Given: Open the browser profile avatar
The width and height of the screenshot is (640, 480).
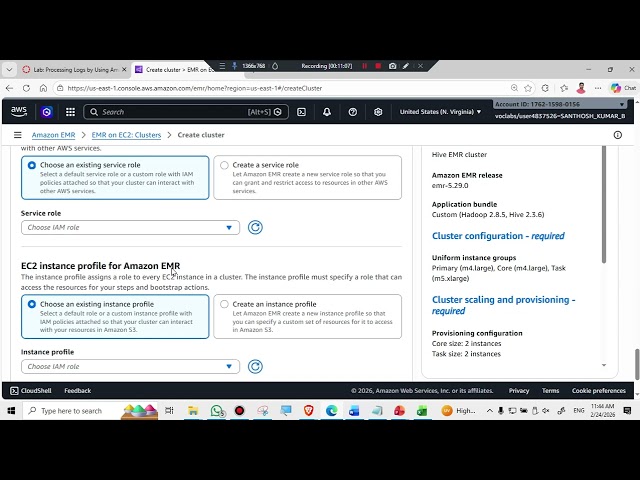Looking at the screenshot, I should tap(581, 88).
